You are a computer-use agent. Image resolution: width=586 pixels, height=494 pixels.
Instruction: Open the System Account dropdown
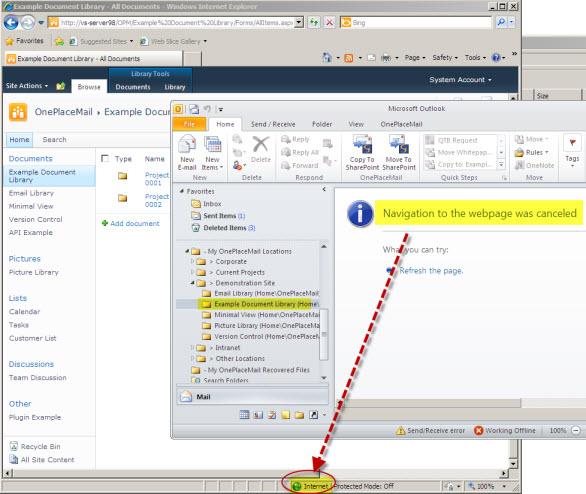(460, 80)
